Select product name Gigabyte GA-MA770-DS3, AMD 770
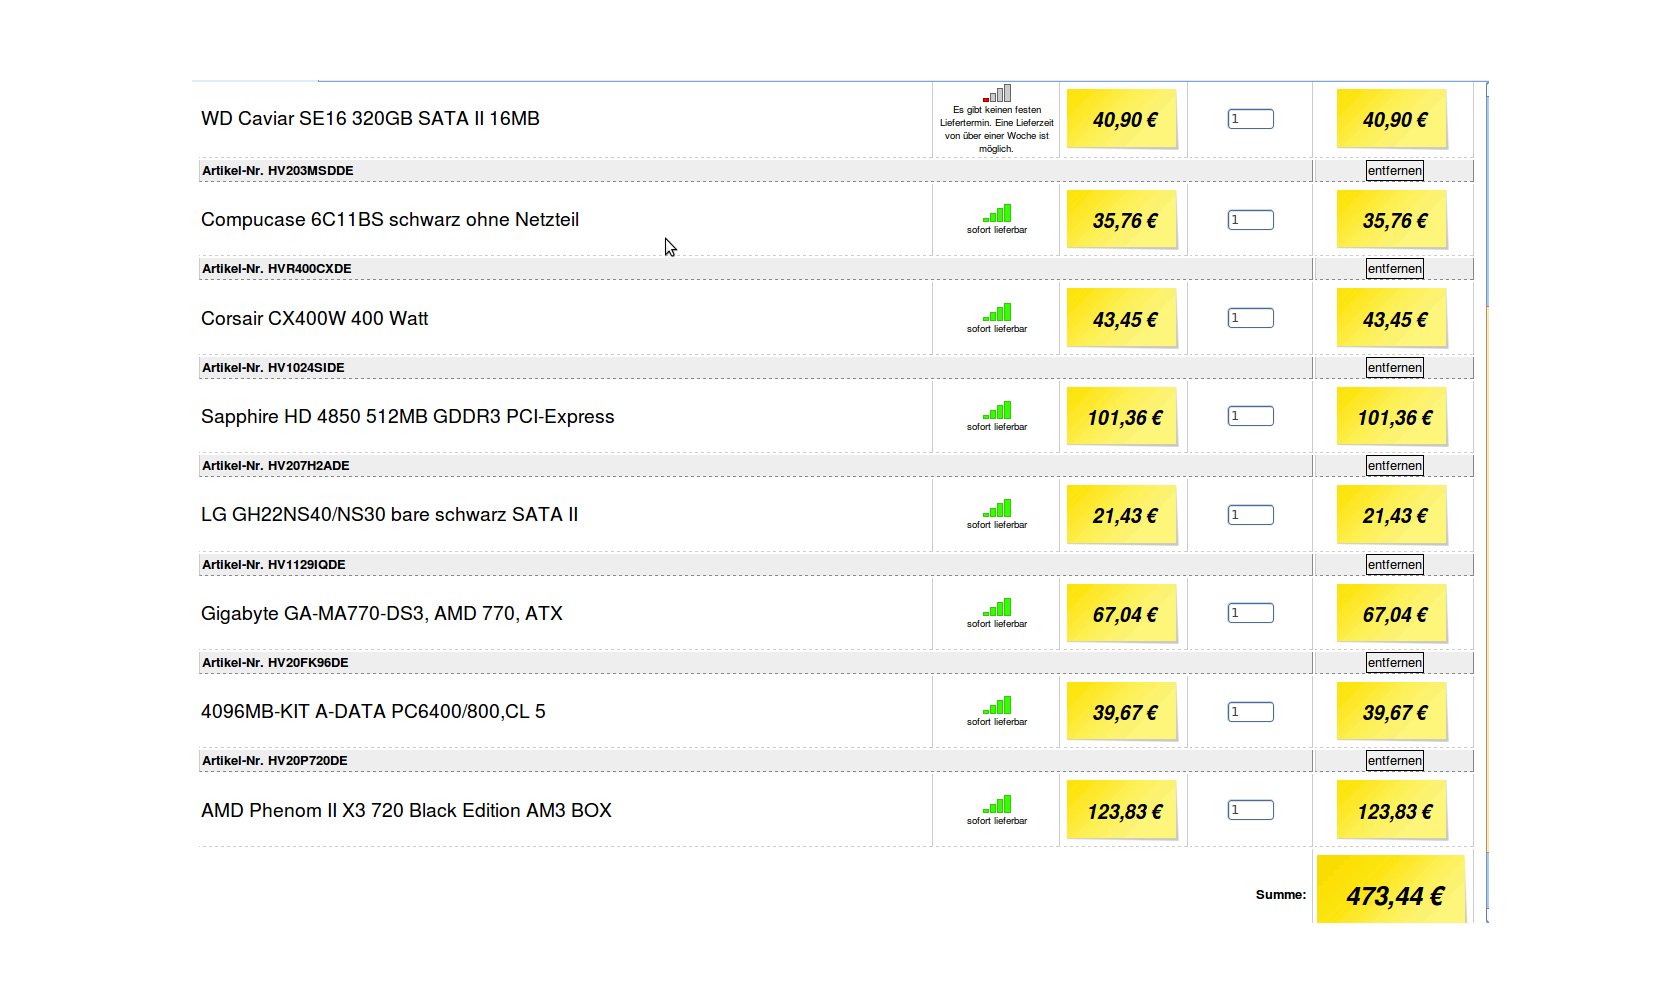Viewport: 1680px width, 1002px height. coord(382,614)
